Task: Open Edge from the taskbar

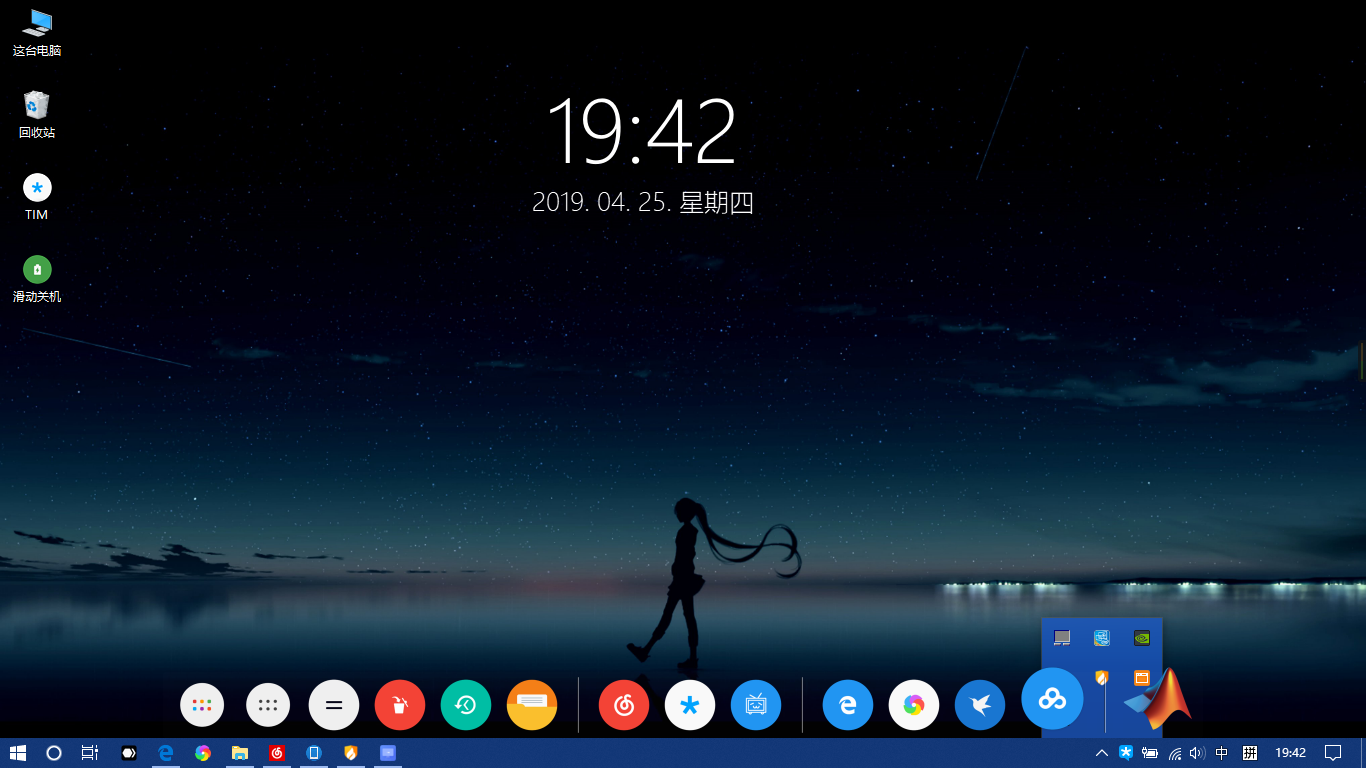Action: (166, 753)
